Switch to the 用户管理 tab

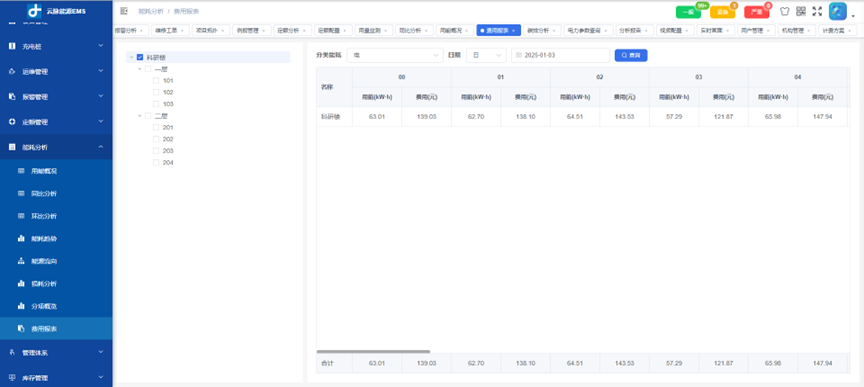pos(755,31)
